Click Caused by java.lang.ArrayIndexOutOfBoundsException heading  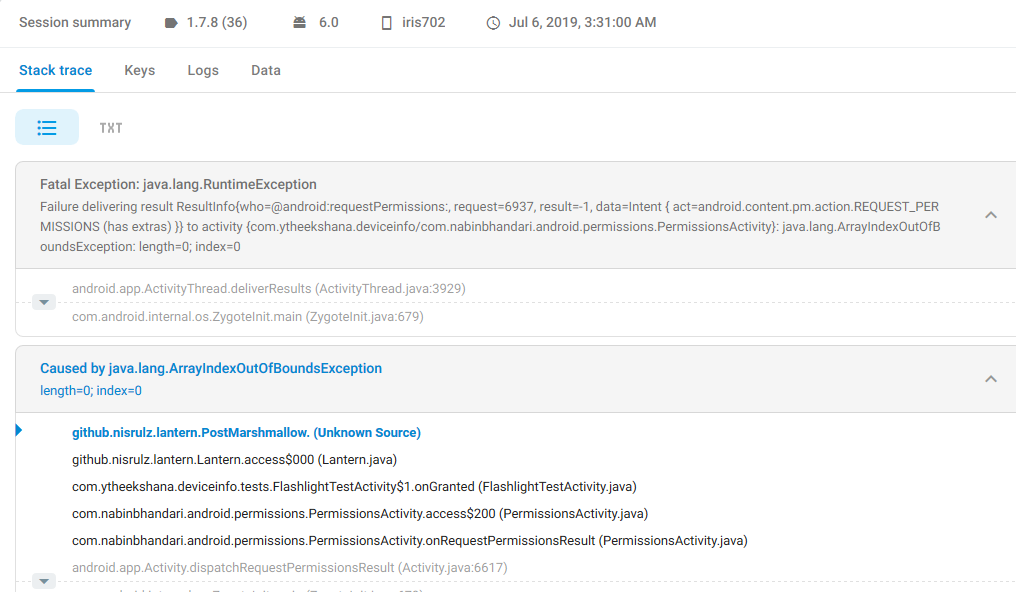click(211, 369)
